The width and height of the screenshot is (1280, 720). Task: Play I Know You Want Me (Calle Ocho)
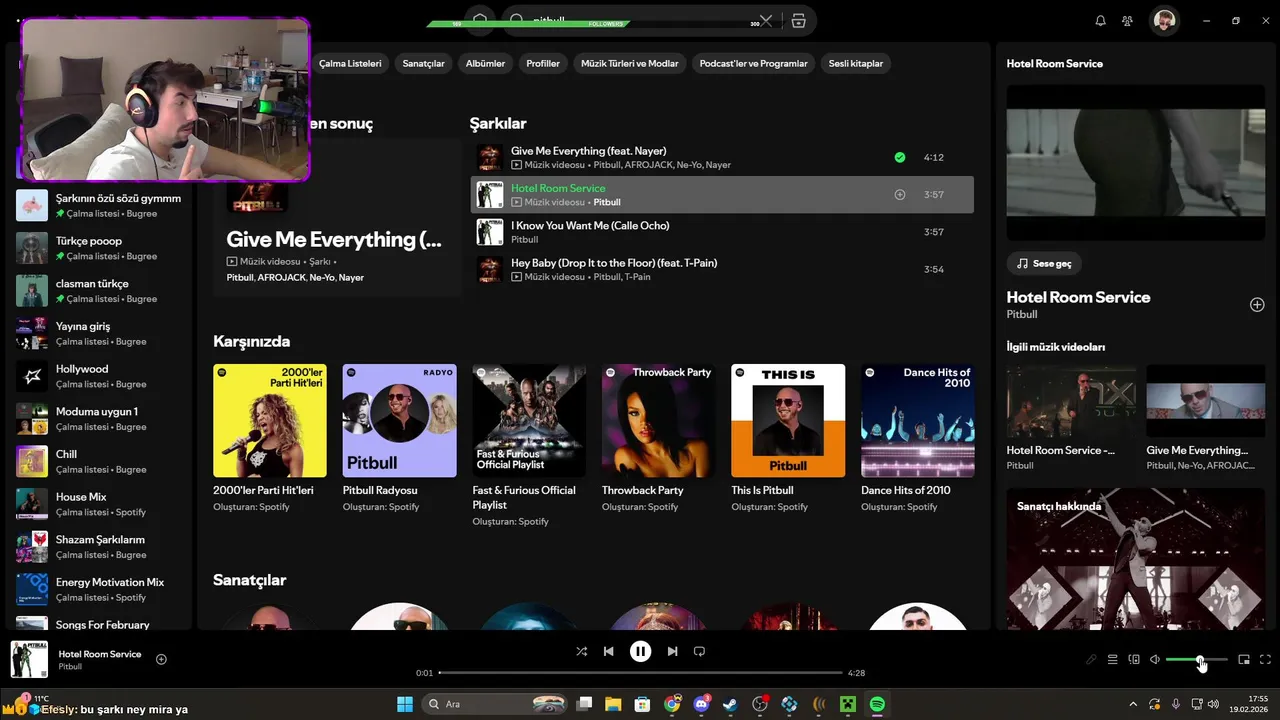click(722, 232)
